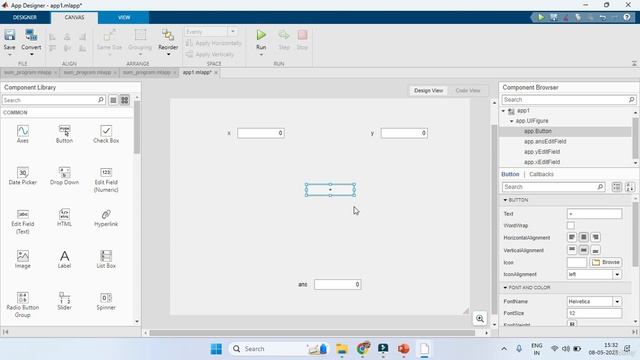Viewport: 640px width, 360px height.
Task: Click the Convert icon in the toolstrip
Action: tap(31, 35)
